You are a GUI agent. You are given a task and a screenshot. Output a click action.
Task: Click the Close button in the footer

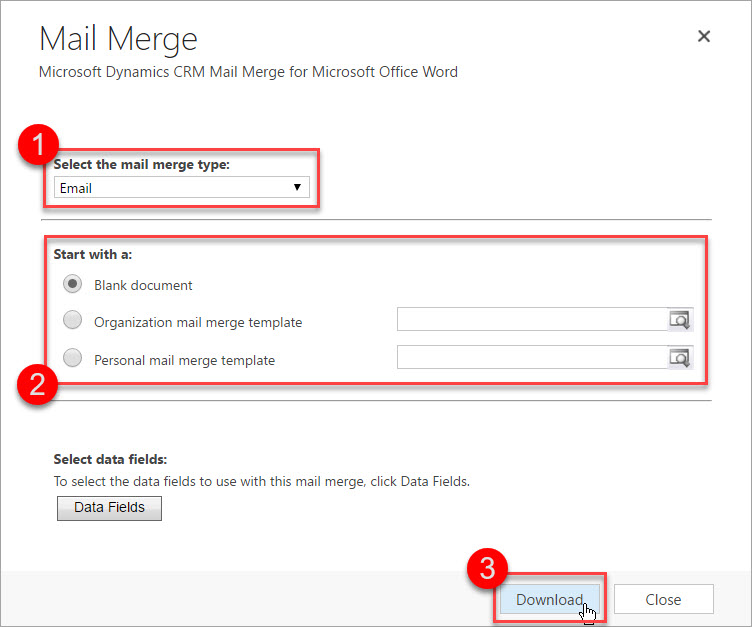click(x=663, y=600)
